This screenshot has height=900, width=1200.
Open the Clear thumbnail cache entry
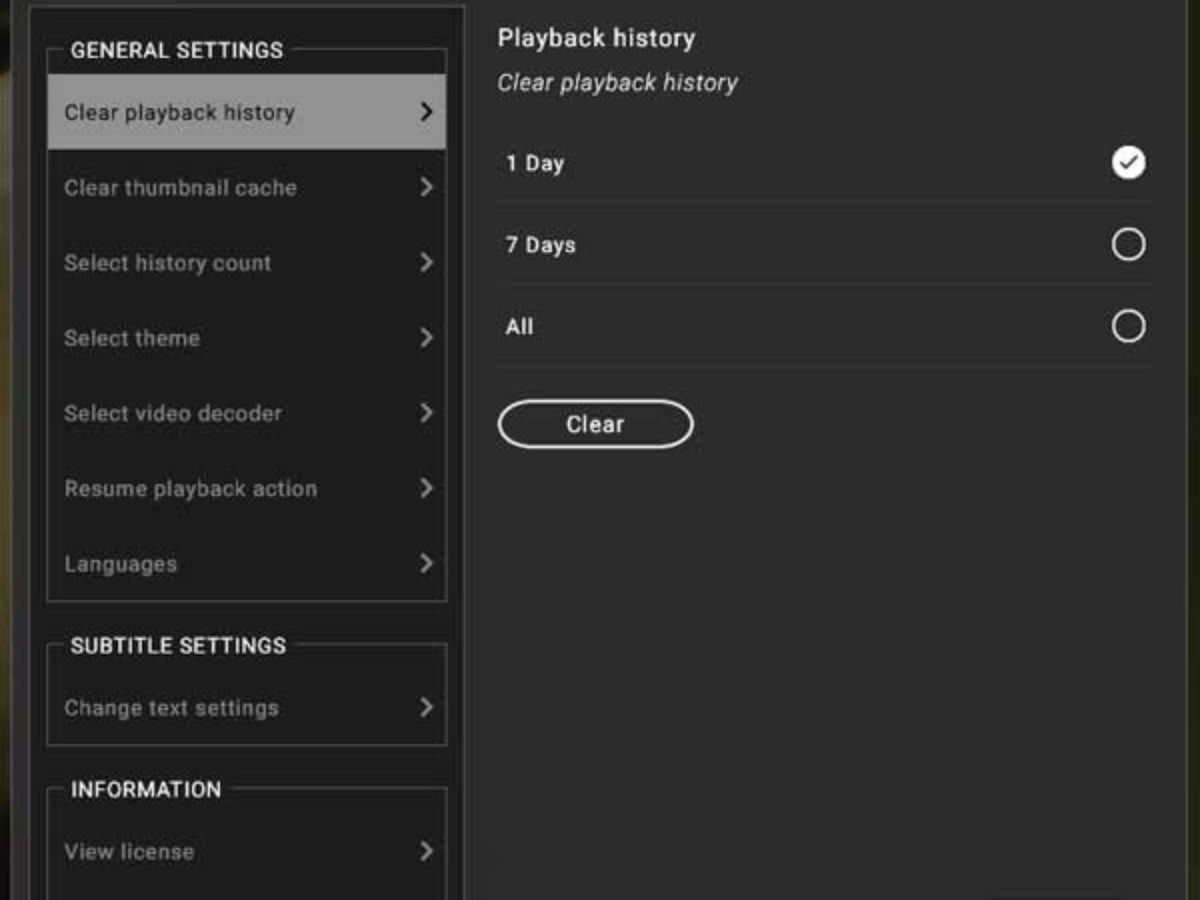[x=181, y=188]
